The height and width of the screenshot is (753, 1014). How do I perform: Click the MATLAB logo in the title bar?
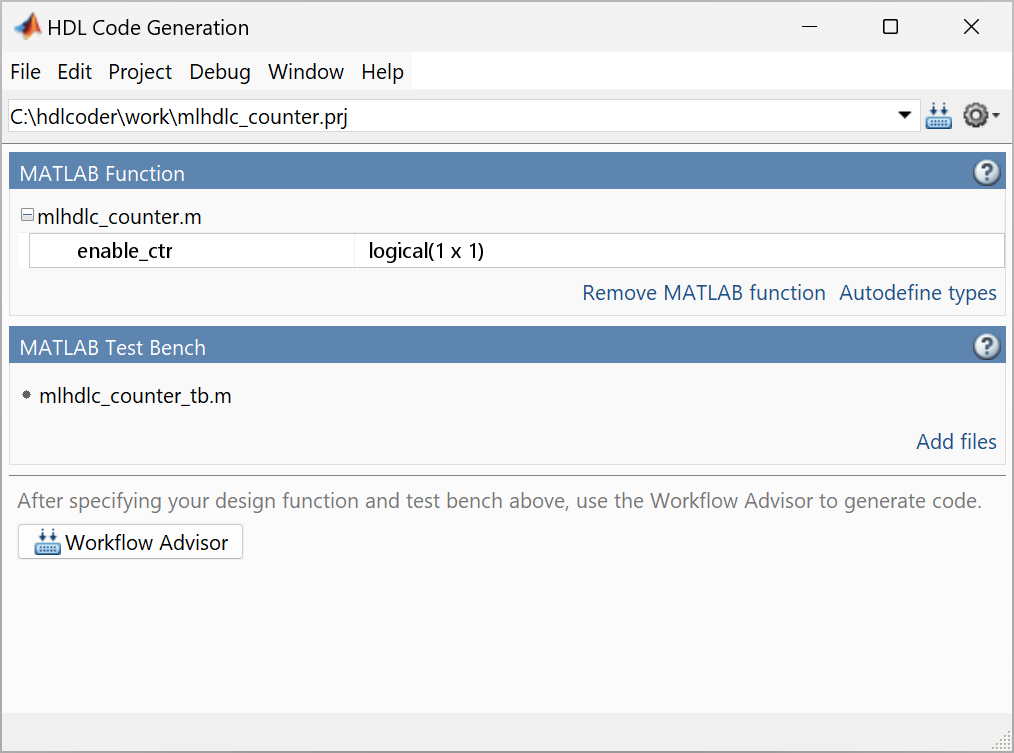tap(27, 26)
